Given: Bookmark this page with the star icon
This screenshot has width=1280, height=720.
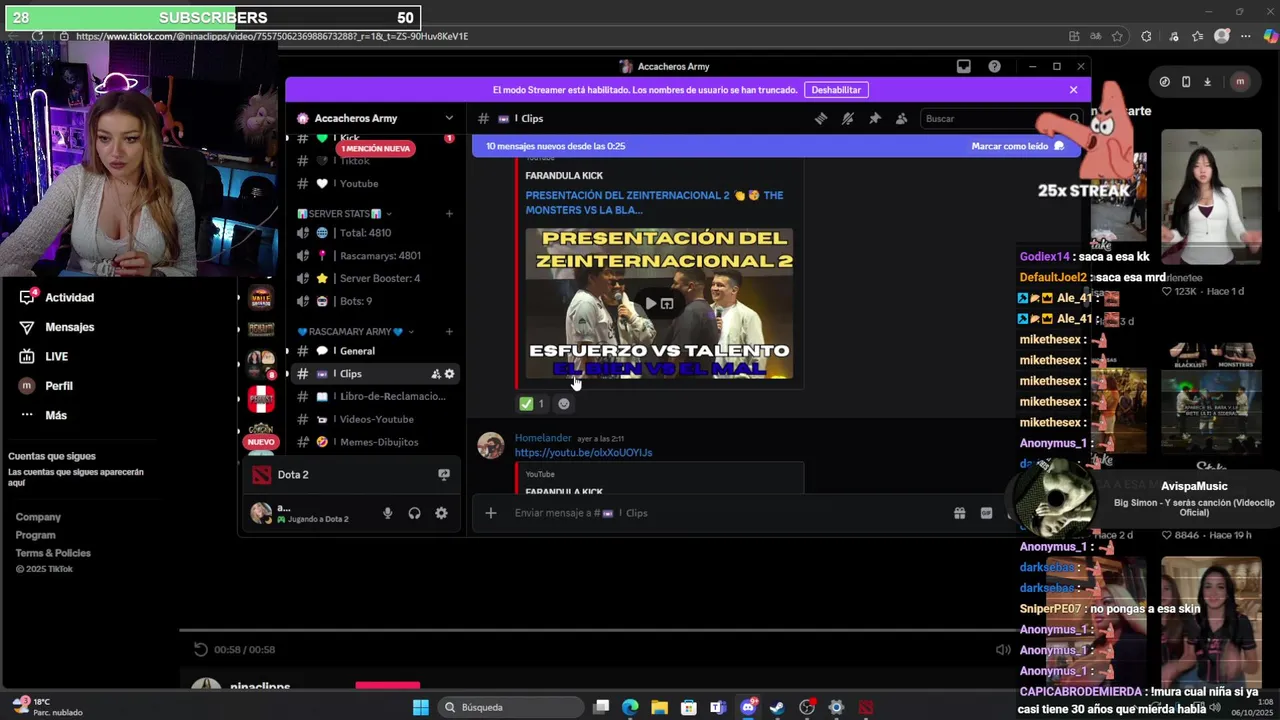Looking at the screenshot, I should (x=1117, y=36).
